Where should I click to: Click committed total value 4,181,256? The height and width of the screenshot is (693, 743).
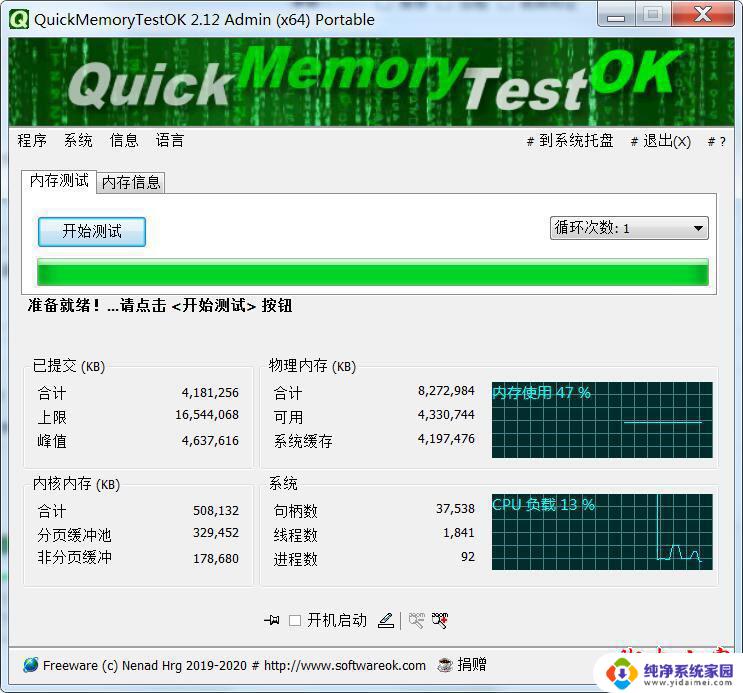(x=210, y=392)
